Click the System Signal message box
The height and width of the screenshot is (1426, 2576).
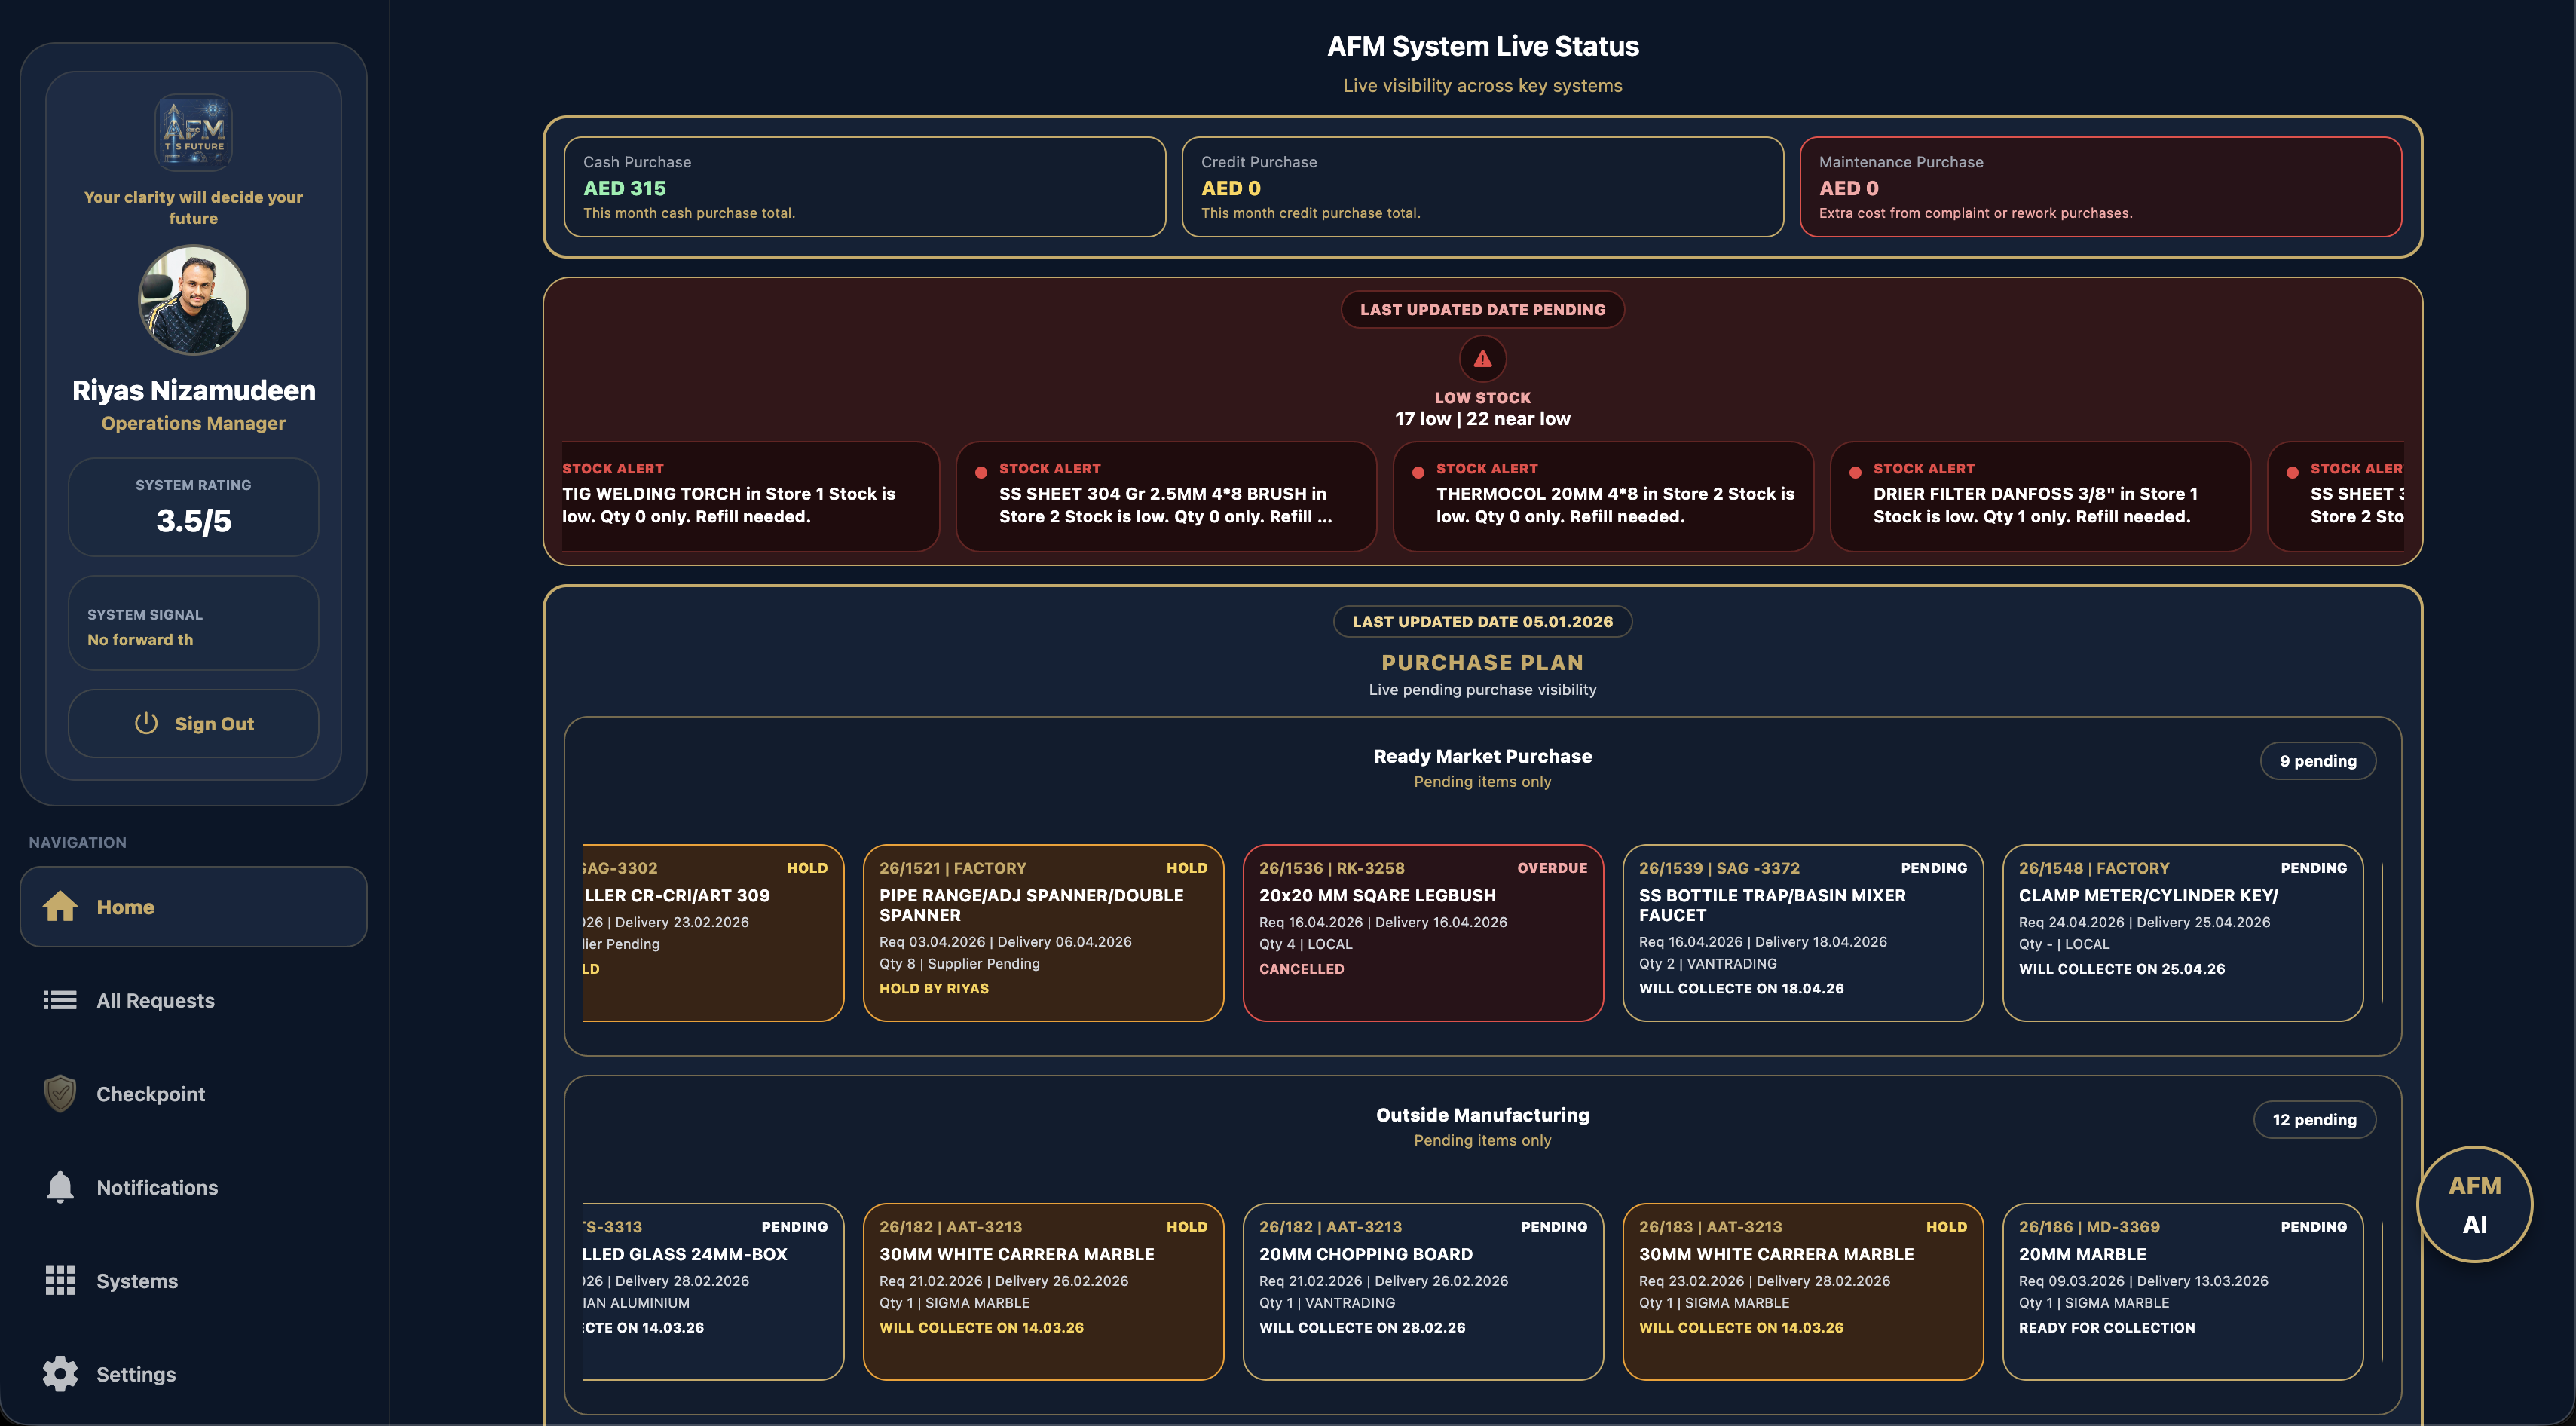193,623
